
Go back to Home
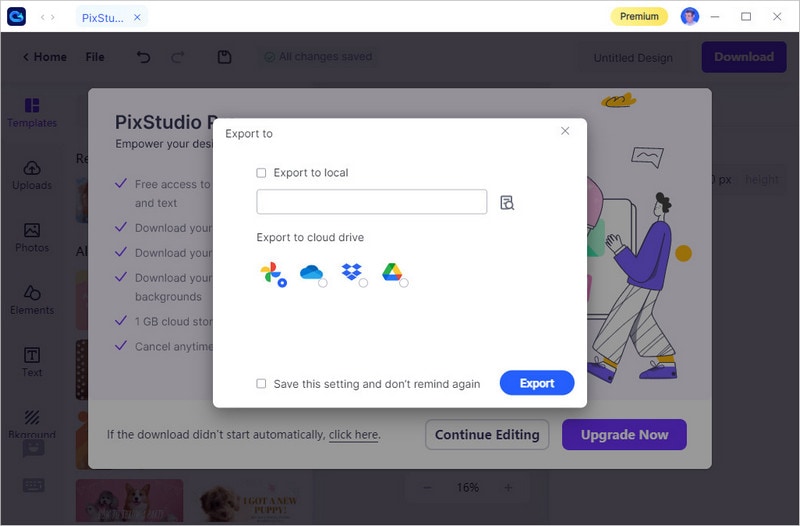(x=44, y=57)
